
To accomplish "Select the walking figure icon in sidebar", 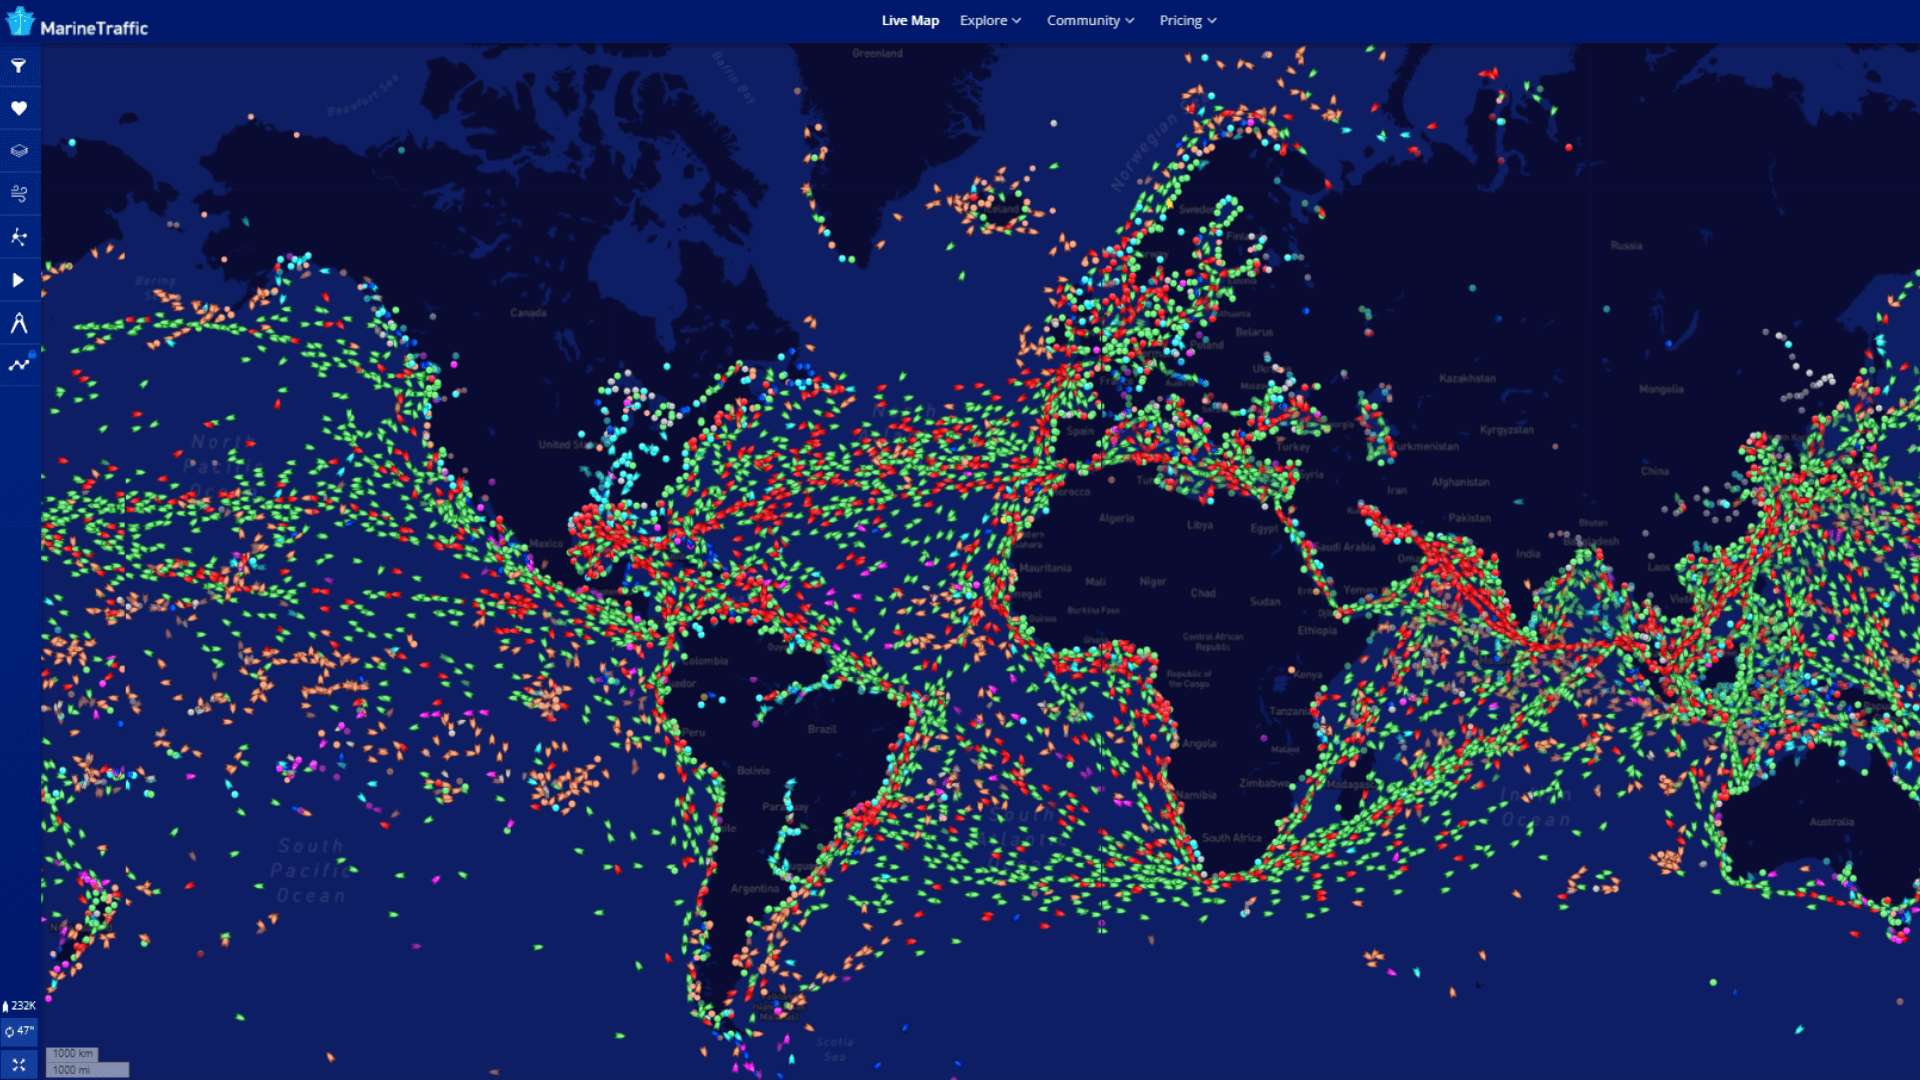I will pos(17,236).
